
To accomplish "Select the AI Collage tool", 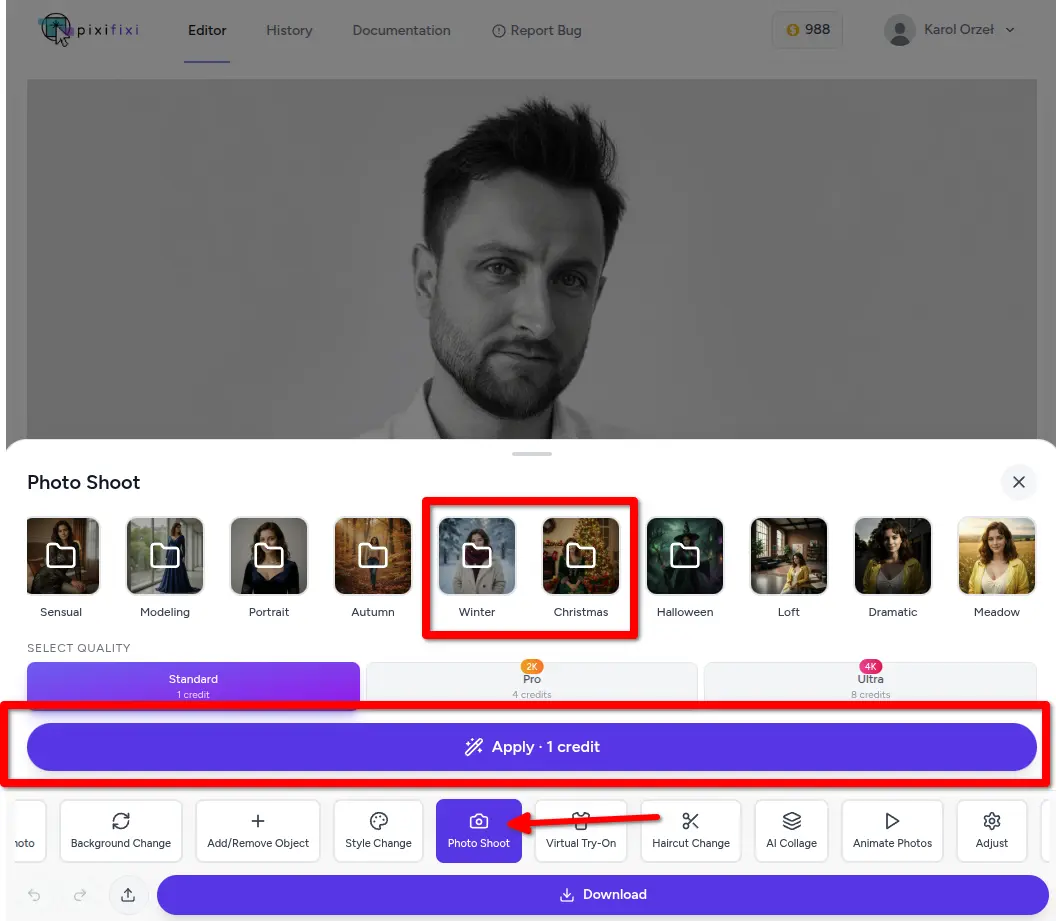I will [791, 831].
